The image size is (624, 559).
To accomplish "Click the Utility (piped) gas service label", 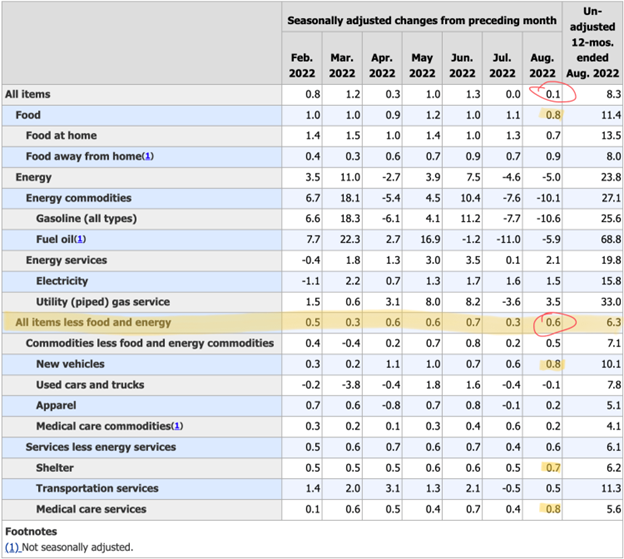I will (x=102, y=302).
